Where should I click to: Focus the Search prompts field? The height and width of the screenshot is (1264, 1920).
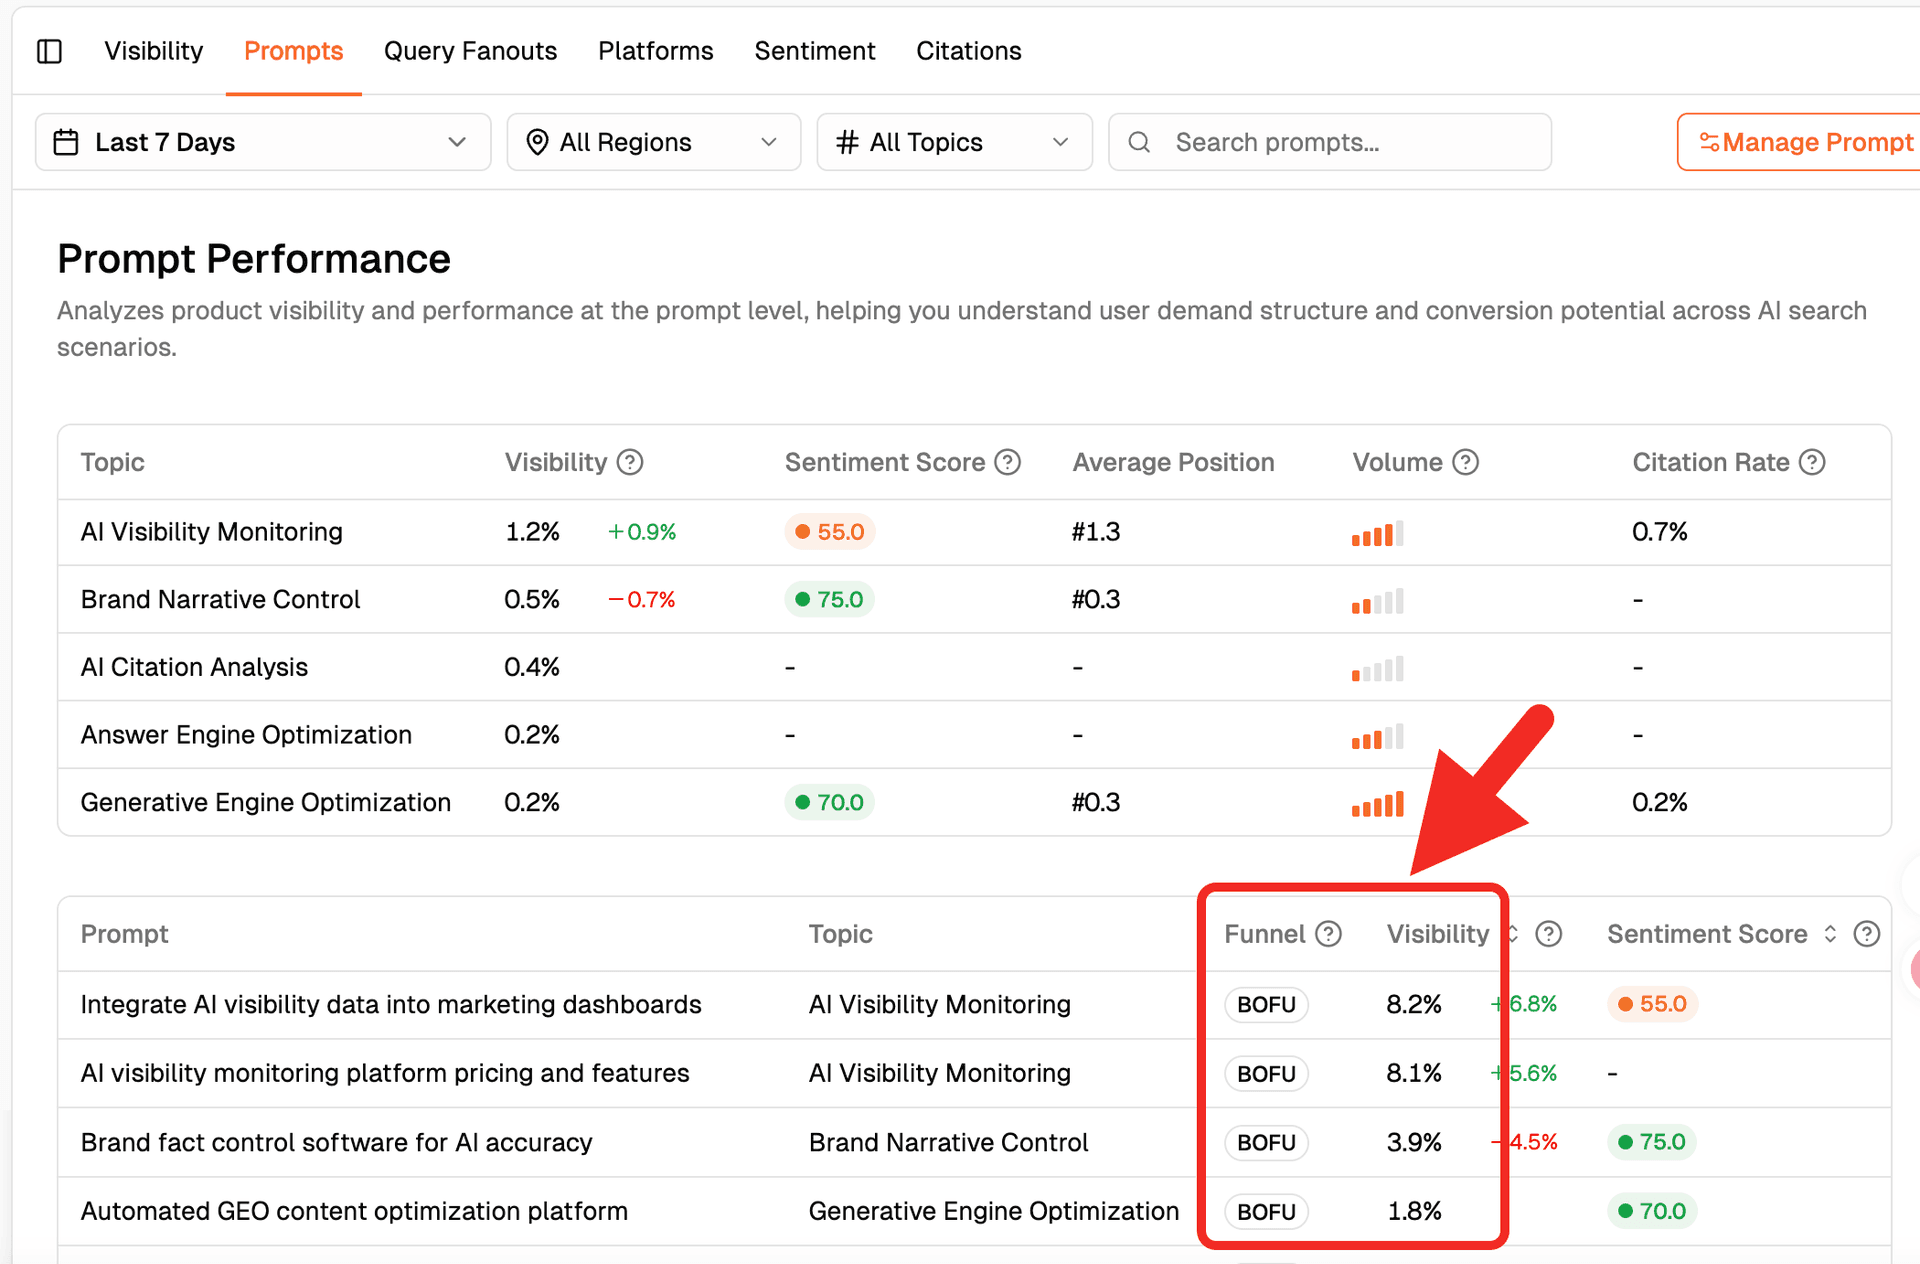pyautogui.click(x=1329, y=142)
